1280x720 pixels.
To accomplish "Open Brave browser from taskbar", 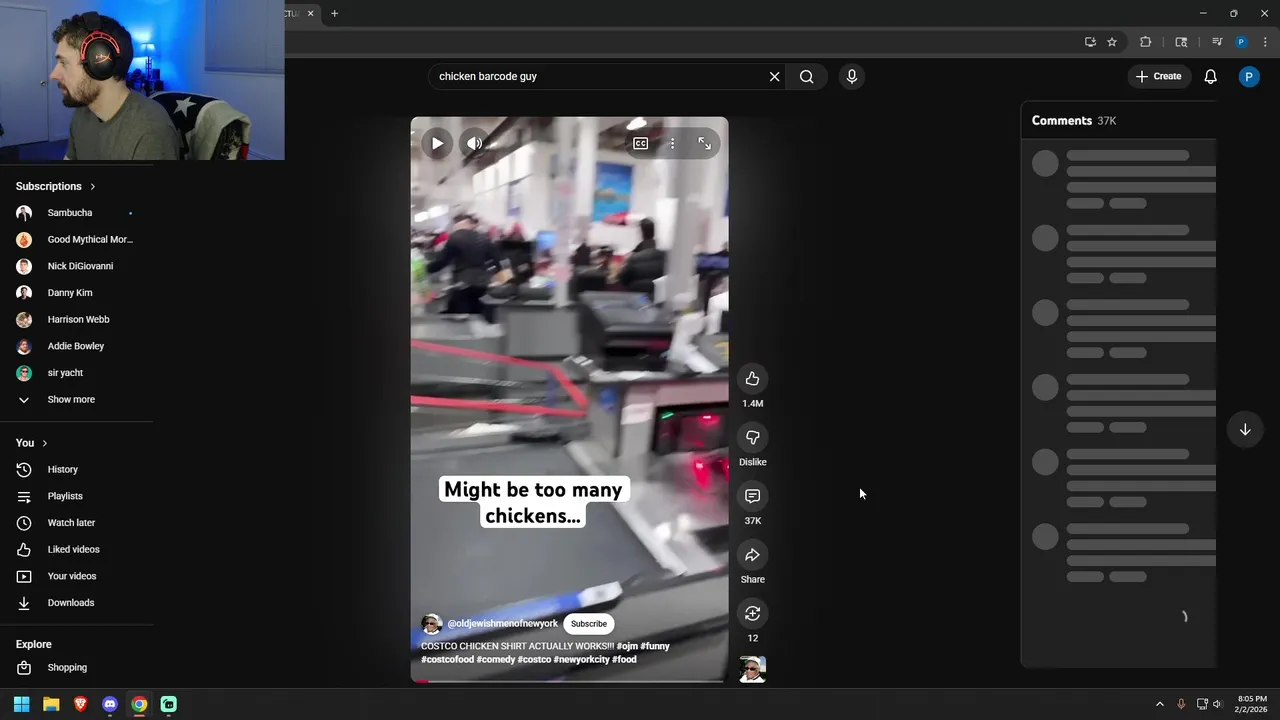I will [80, 704].
